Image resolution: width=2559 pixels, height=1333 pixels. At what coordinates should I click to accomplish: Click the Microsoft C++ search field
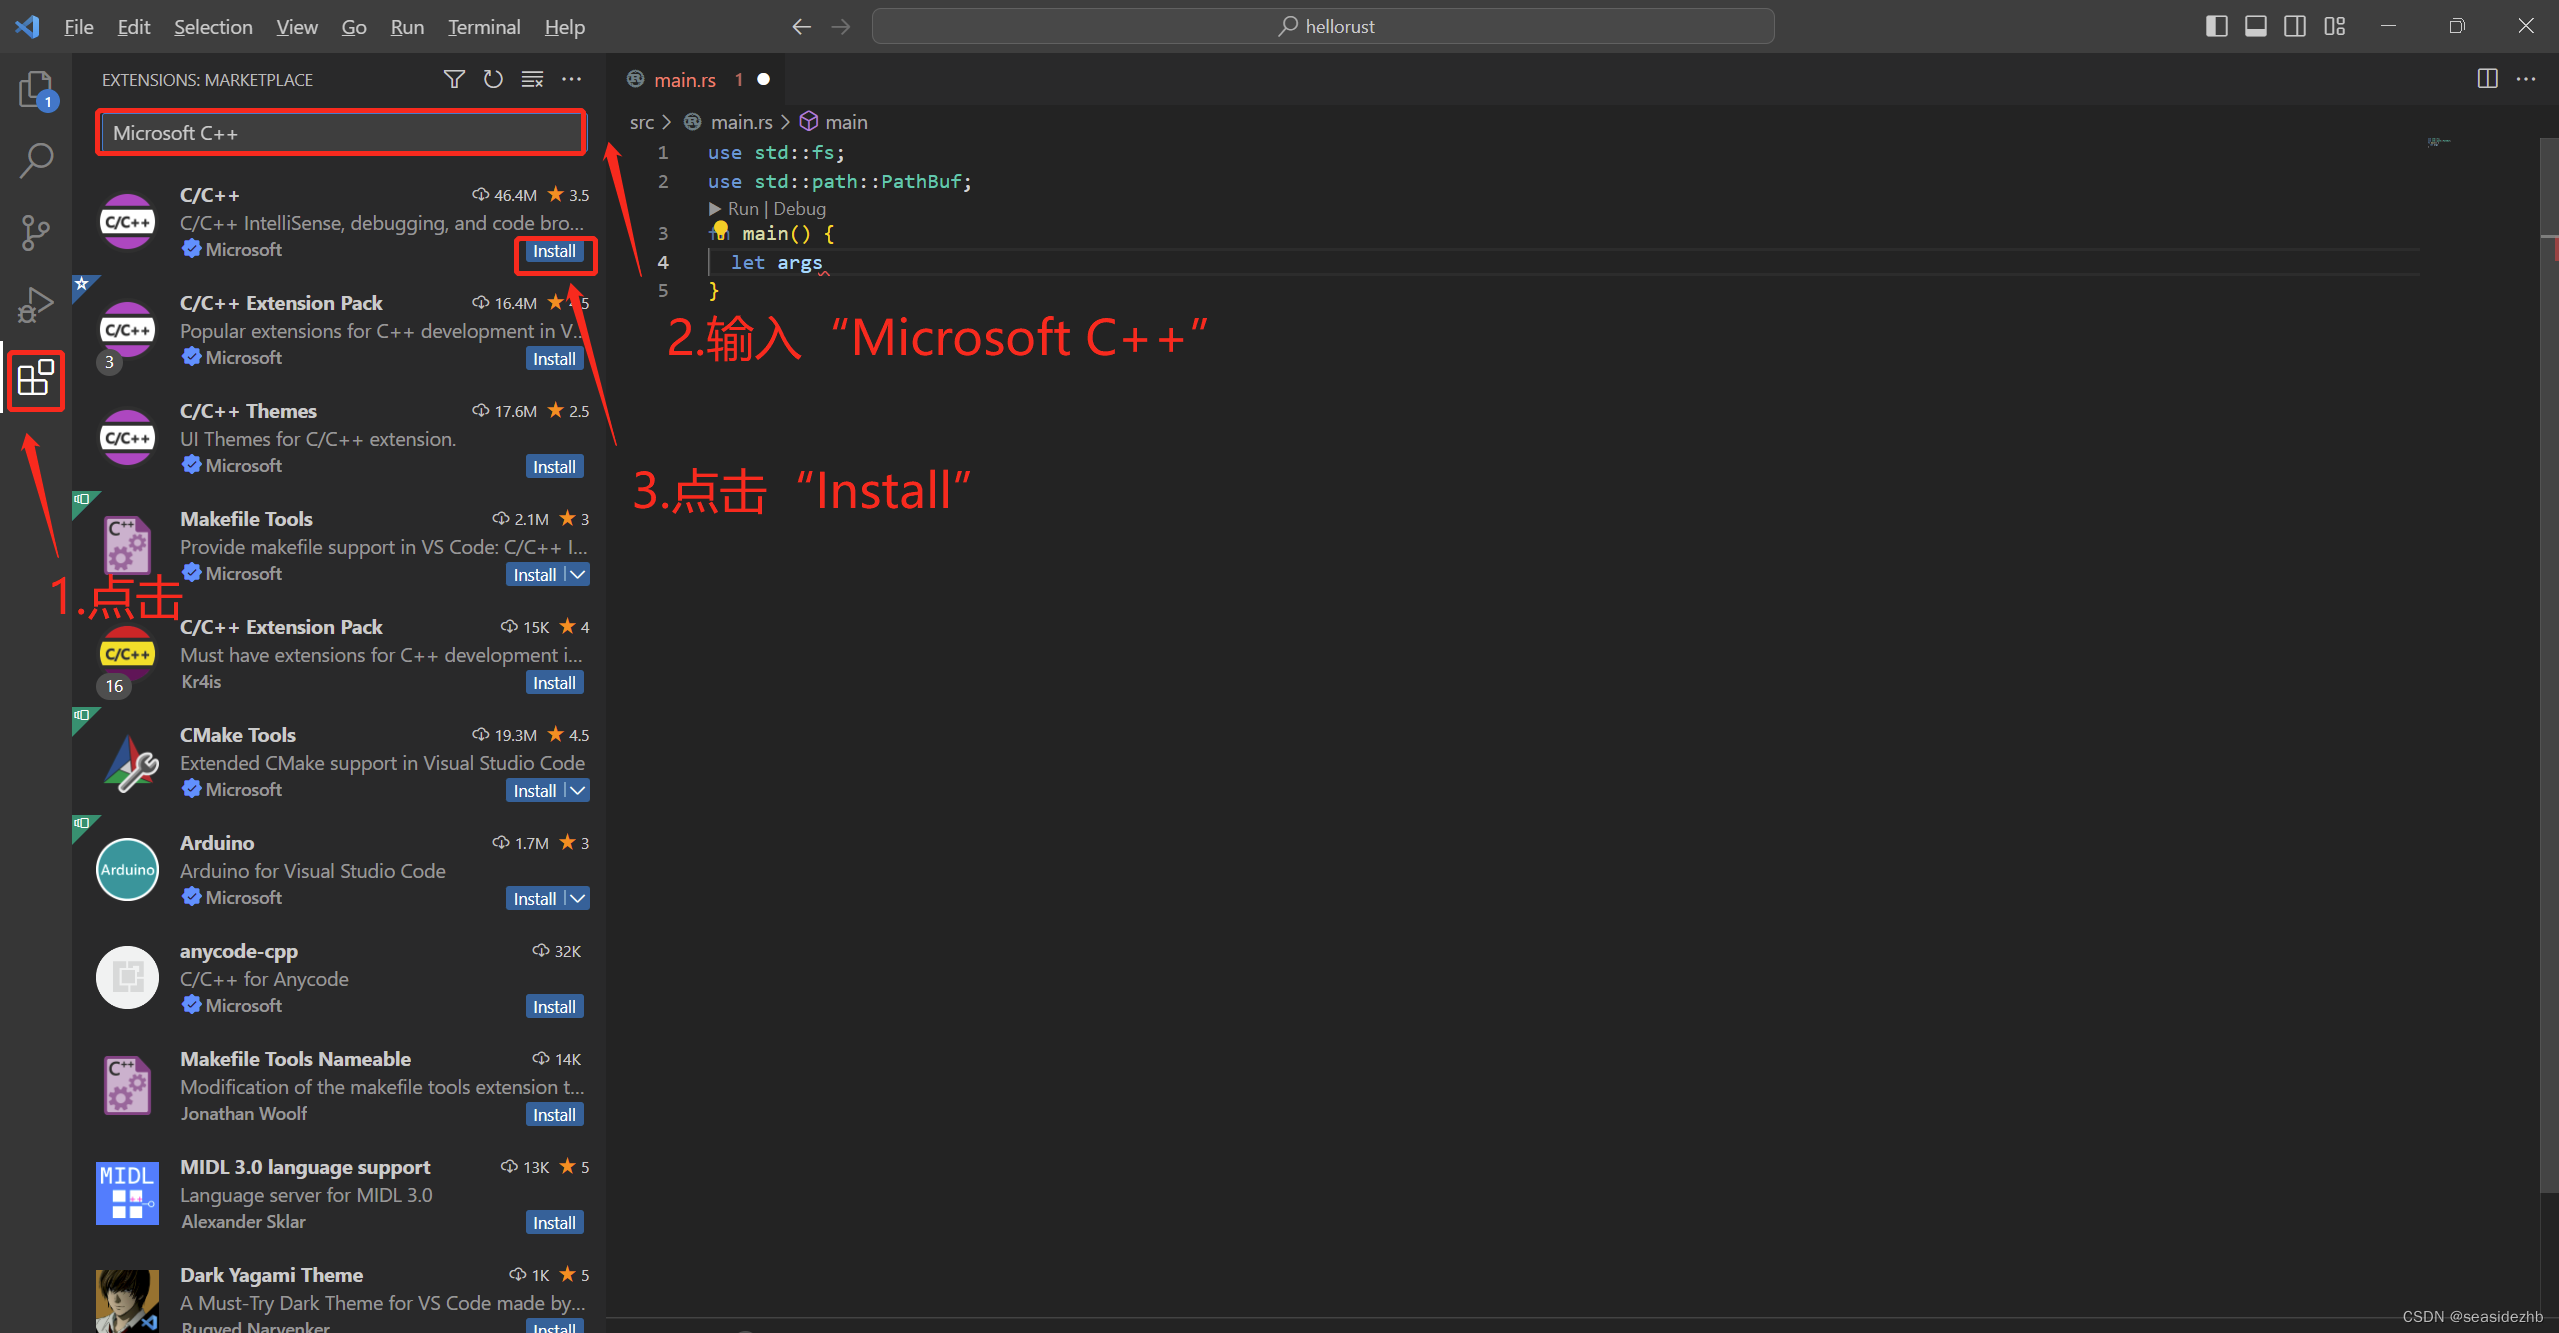[x=341, y=133]
